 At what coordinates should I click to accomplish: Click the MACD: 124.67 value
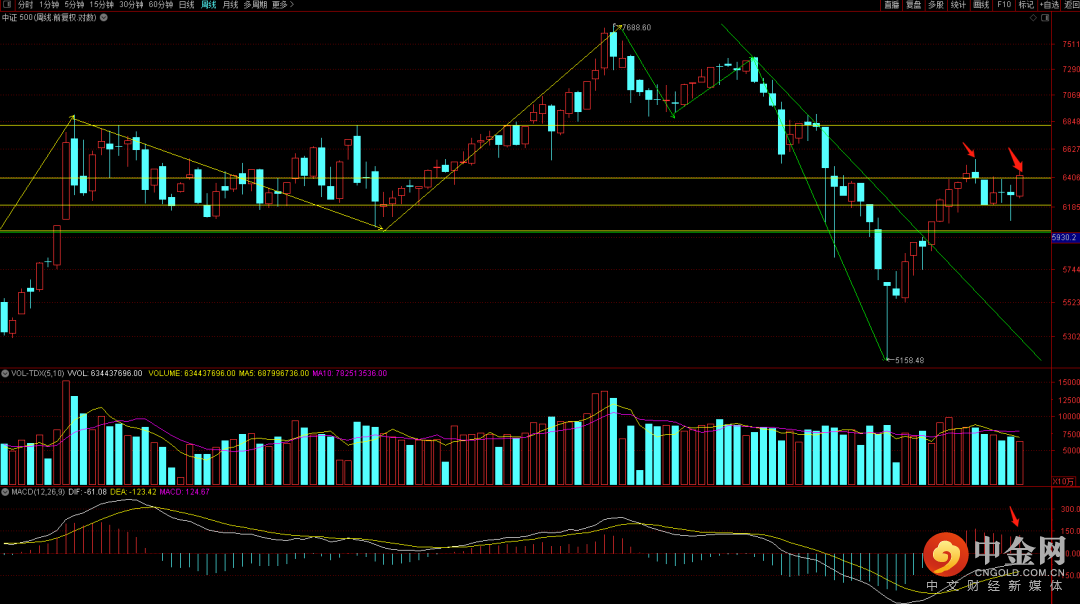tap(184, 492)
